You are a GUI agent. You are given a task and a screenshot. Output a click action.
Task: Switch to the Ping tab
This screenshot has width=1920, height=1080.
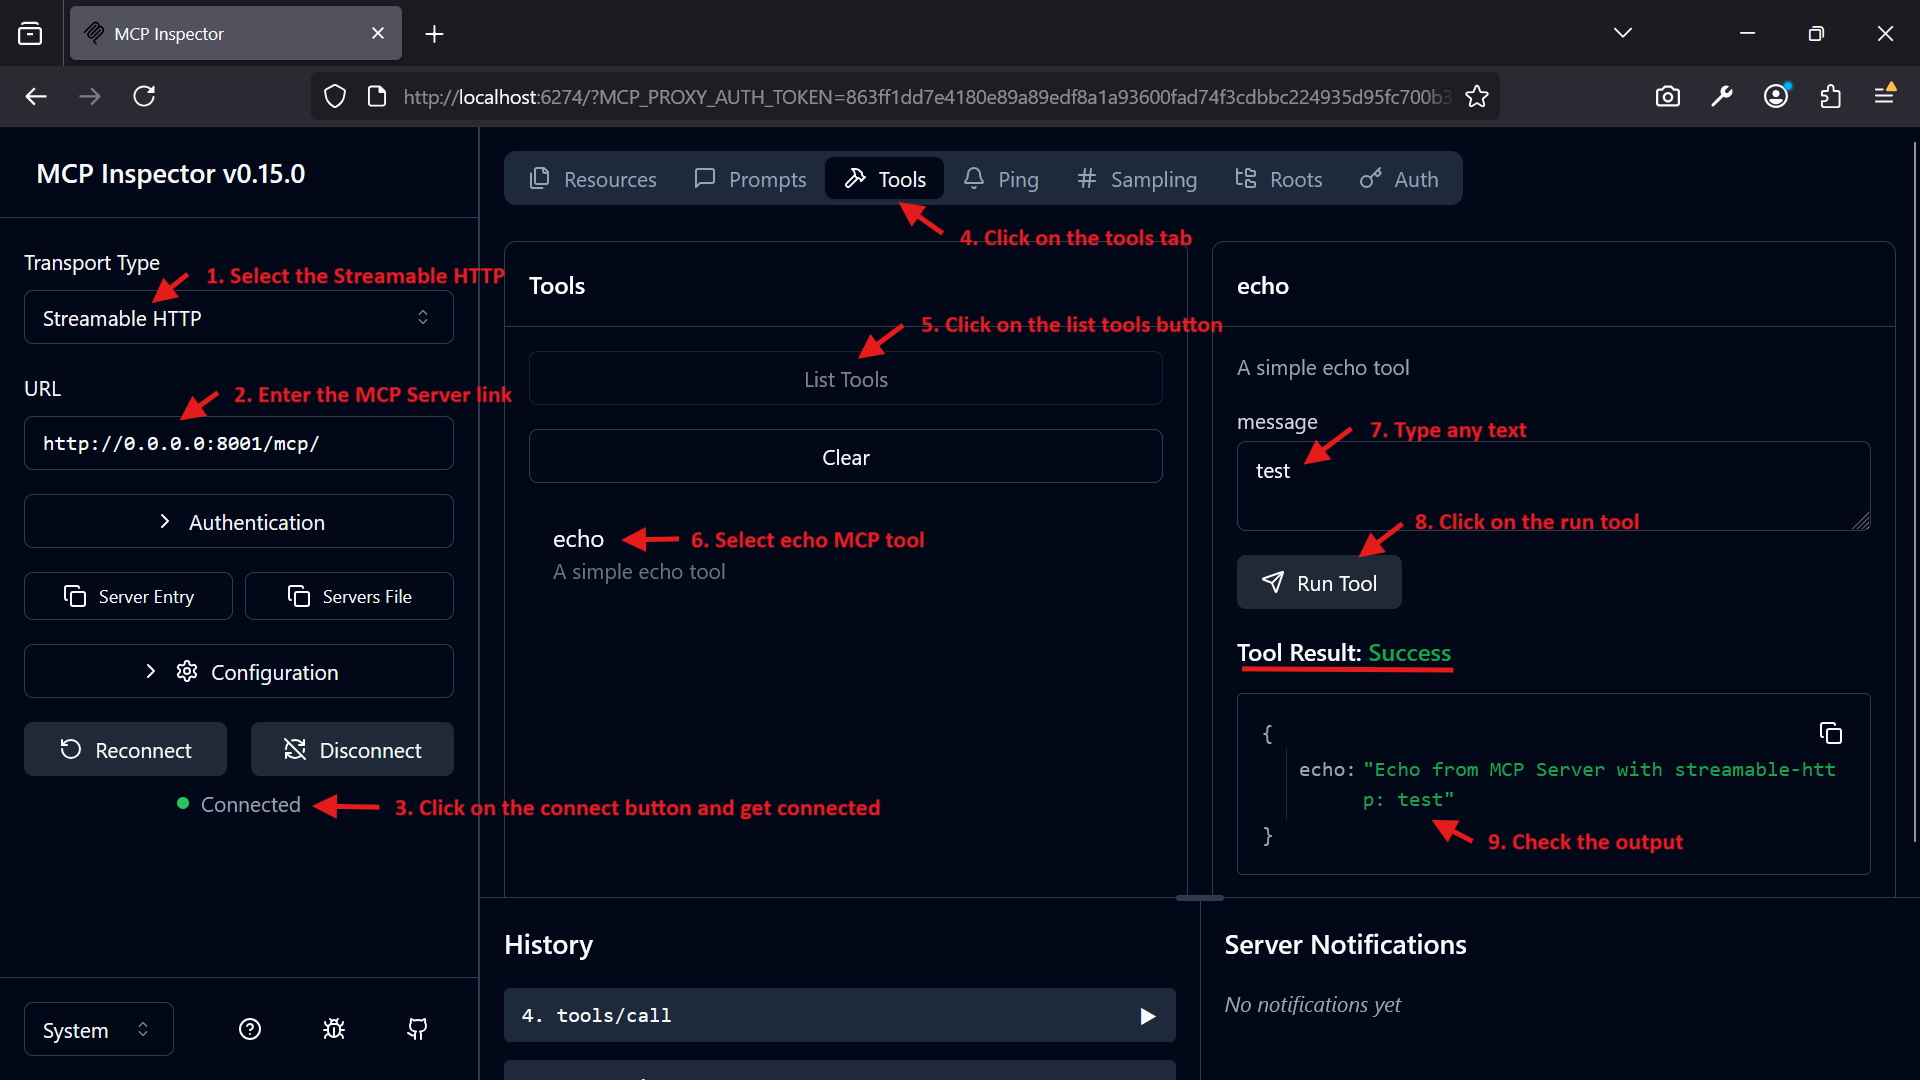point(1001,179)
